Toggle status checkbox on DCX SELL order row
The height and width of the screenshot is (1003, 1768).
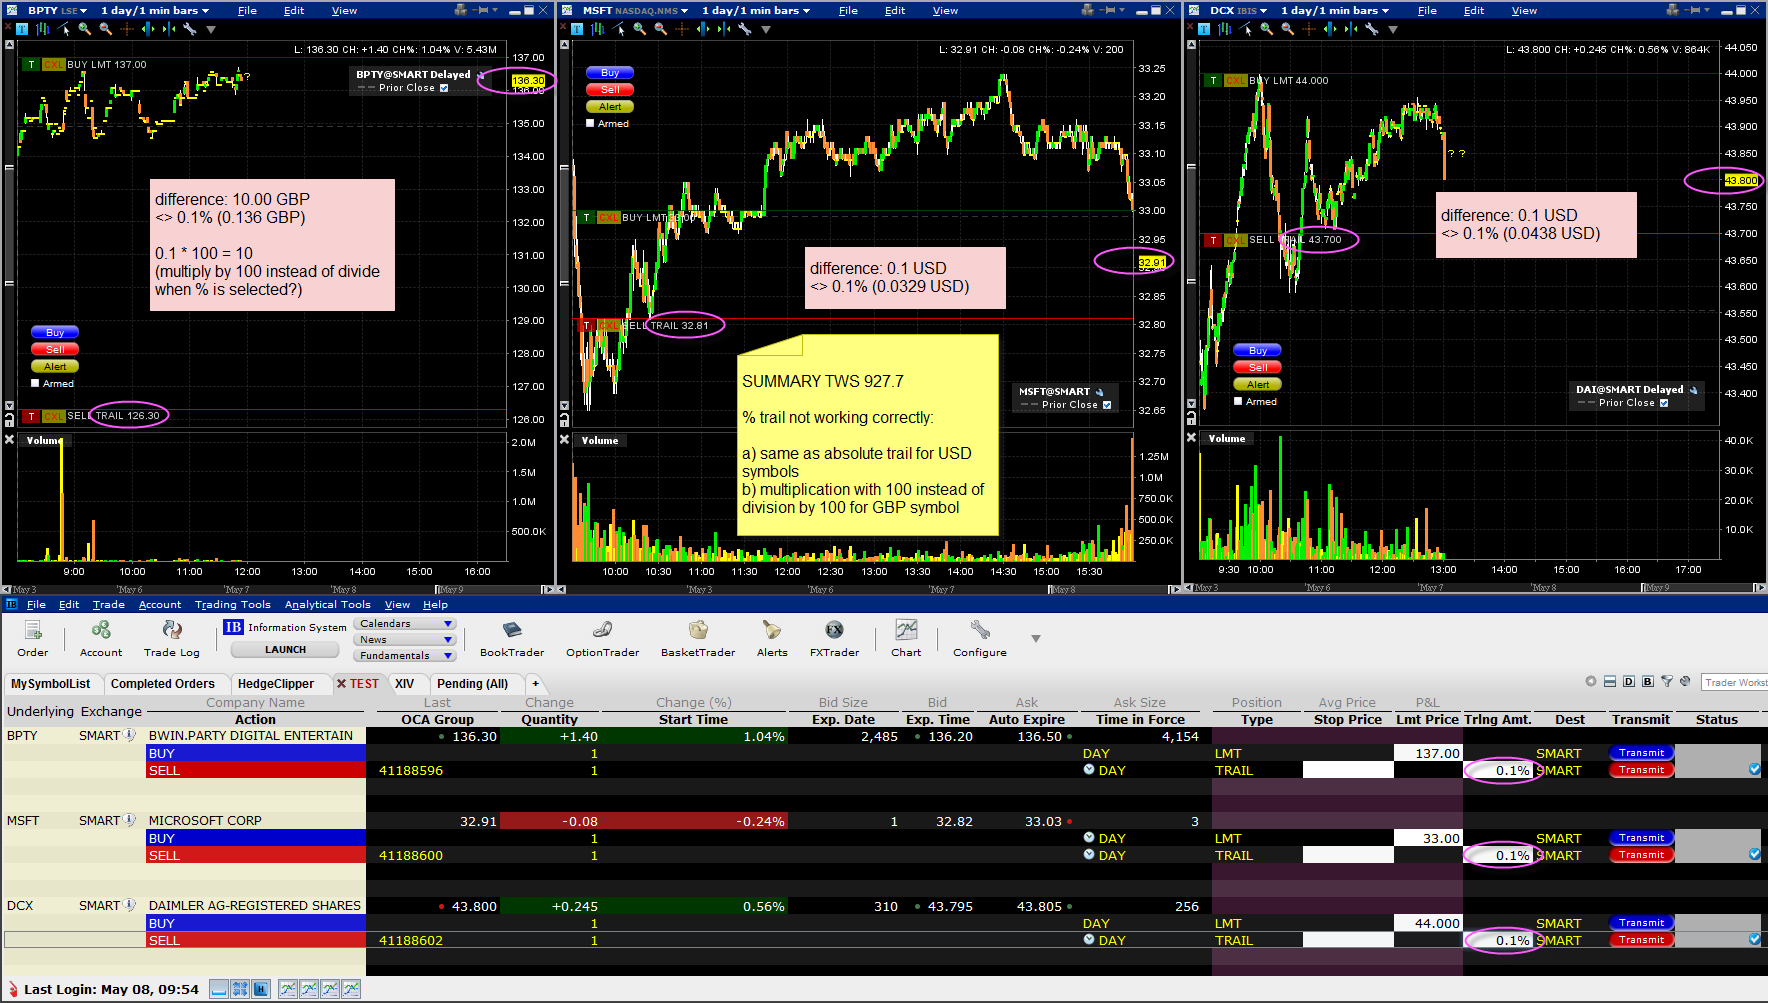(x=1754, y=939)
